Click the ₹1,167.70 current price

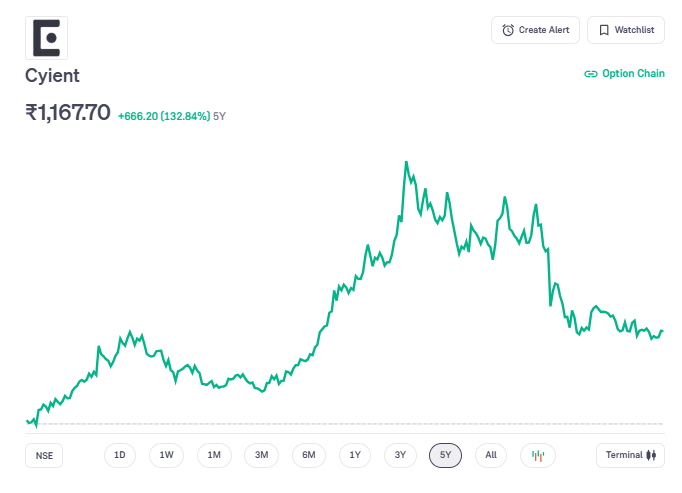[x=68, y=113]
